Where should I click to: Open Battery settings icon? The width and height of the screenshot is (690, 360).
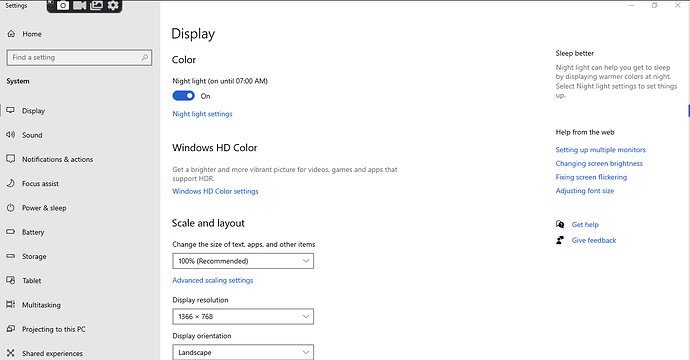point(11,231)
